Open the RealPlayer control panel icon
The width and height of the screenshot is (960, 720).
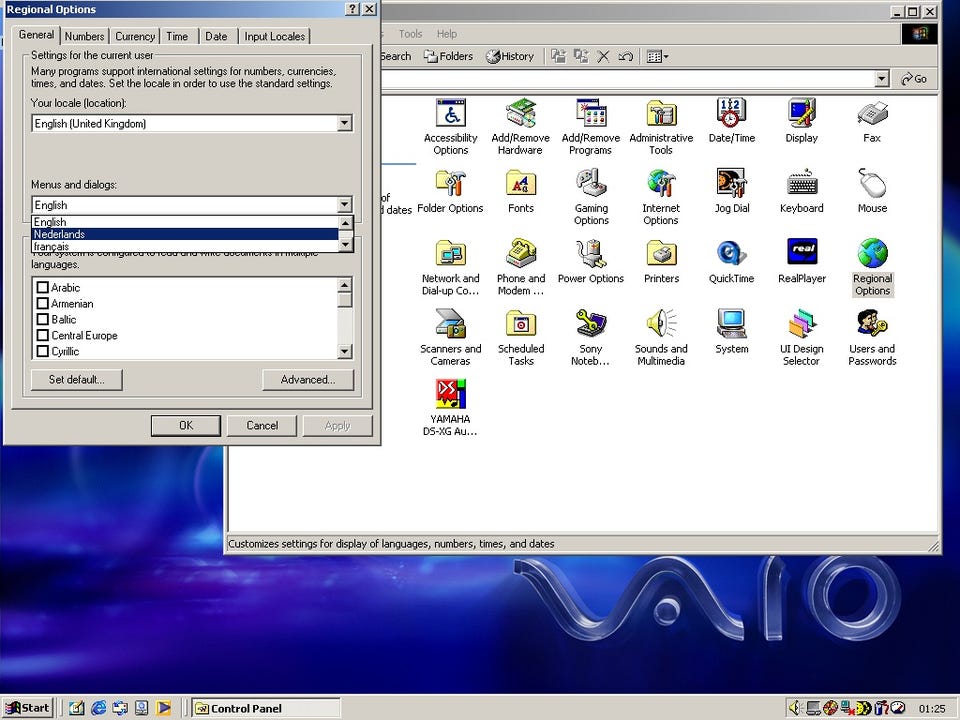point(802,261)
